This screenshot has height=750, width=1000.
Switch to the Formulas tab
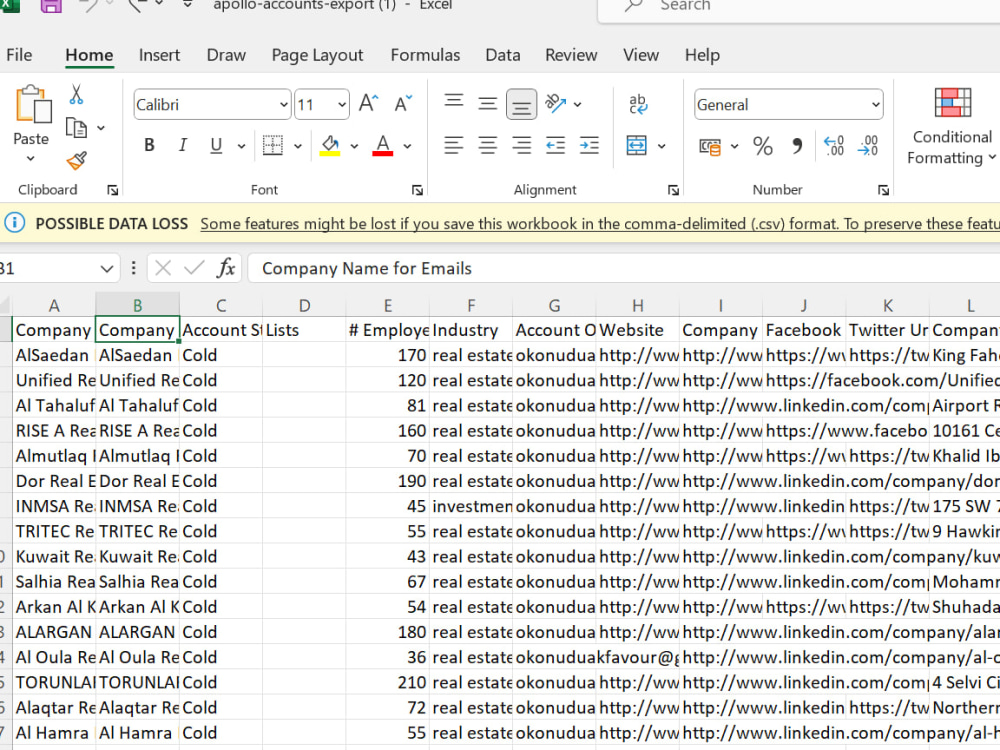(x=425, y=55)
